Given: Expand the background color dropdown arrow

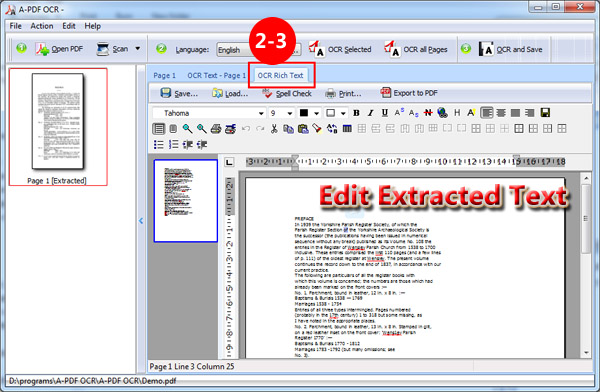Looking at the screenshot, I should click(x=343, y=113).
